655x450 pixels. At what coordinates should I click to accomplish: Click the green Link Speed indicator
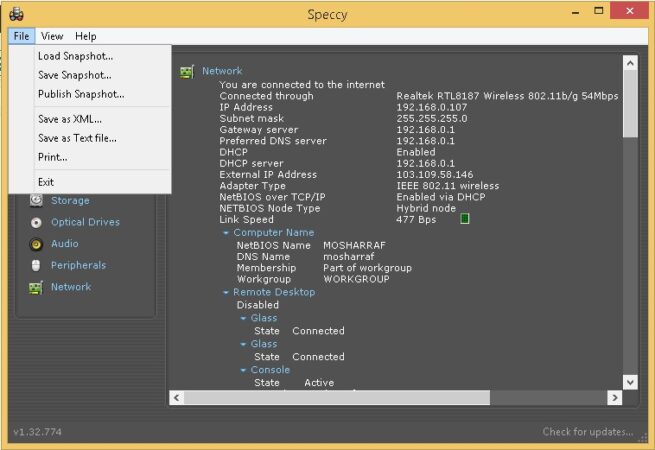click(x=465, y=219)
